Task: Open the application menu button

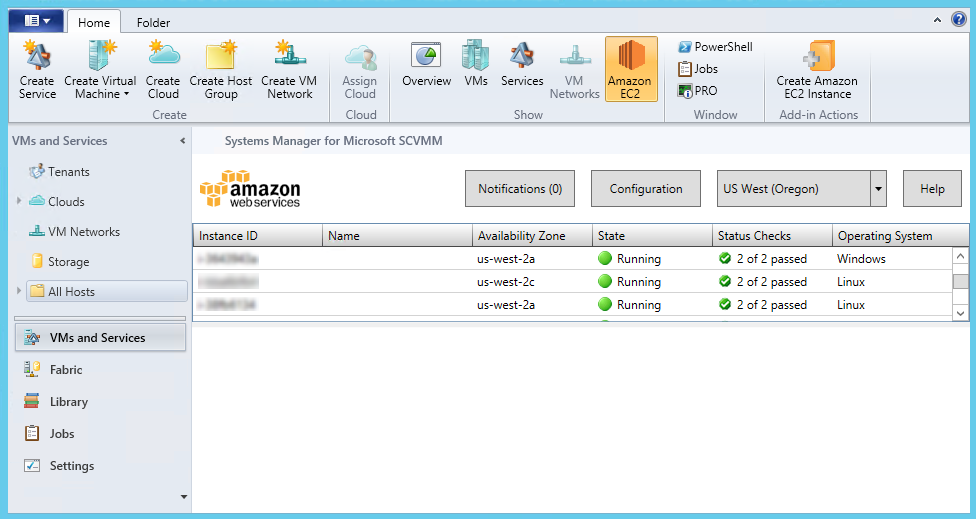Action: [x=37, y=21]
